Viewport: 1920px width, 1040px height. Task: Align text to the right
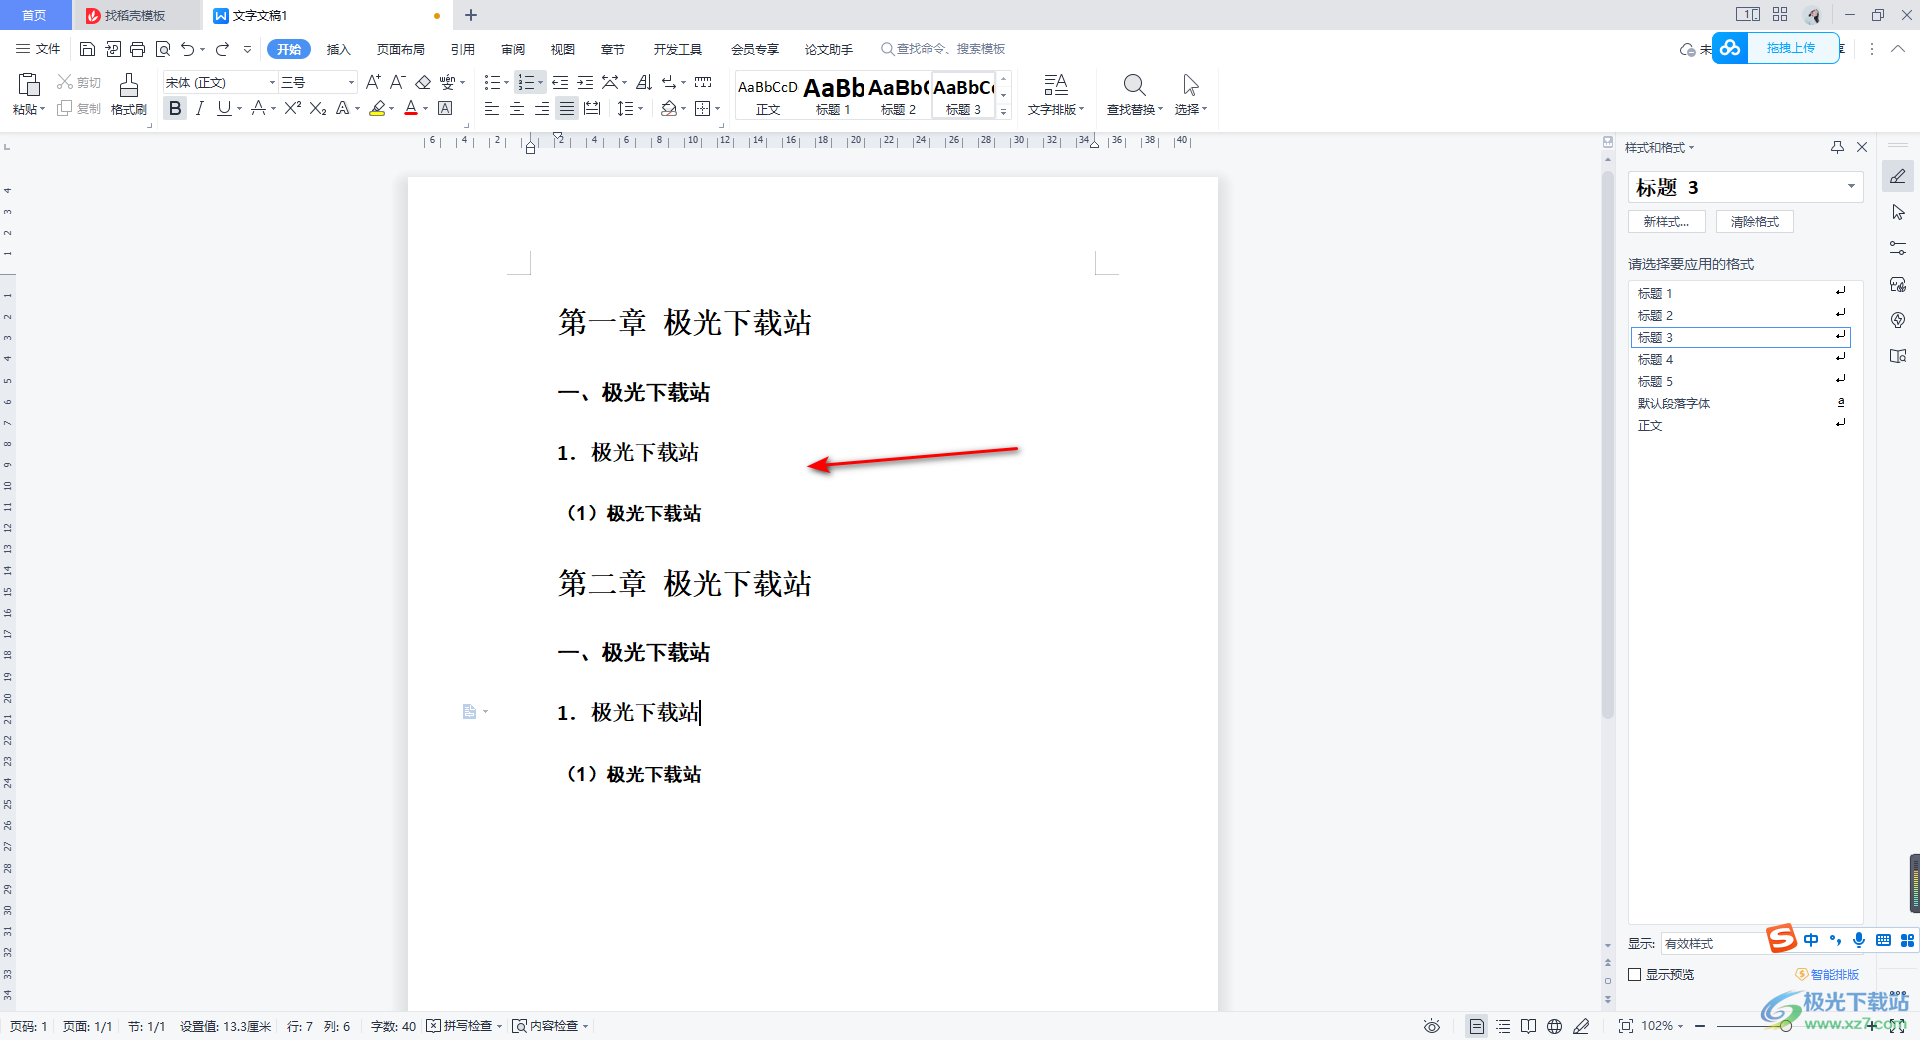point(542,108)
